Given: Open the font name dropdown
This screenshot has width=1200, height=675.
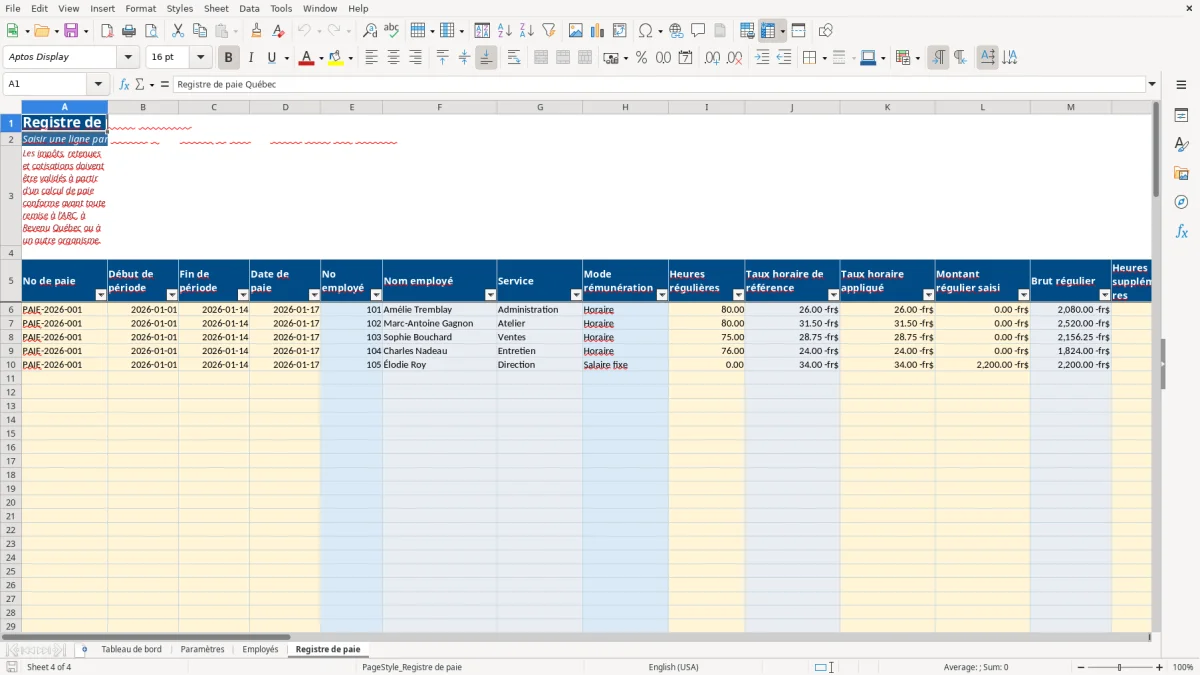Looking at the screenshot, I should pyautogui.click(x=128, y=58).
